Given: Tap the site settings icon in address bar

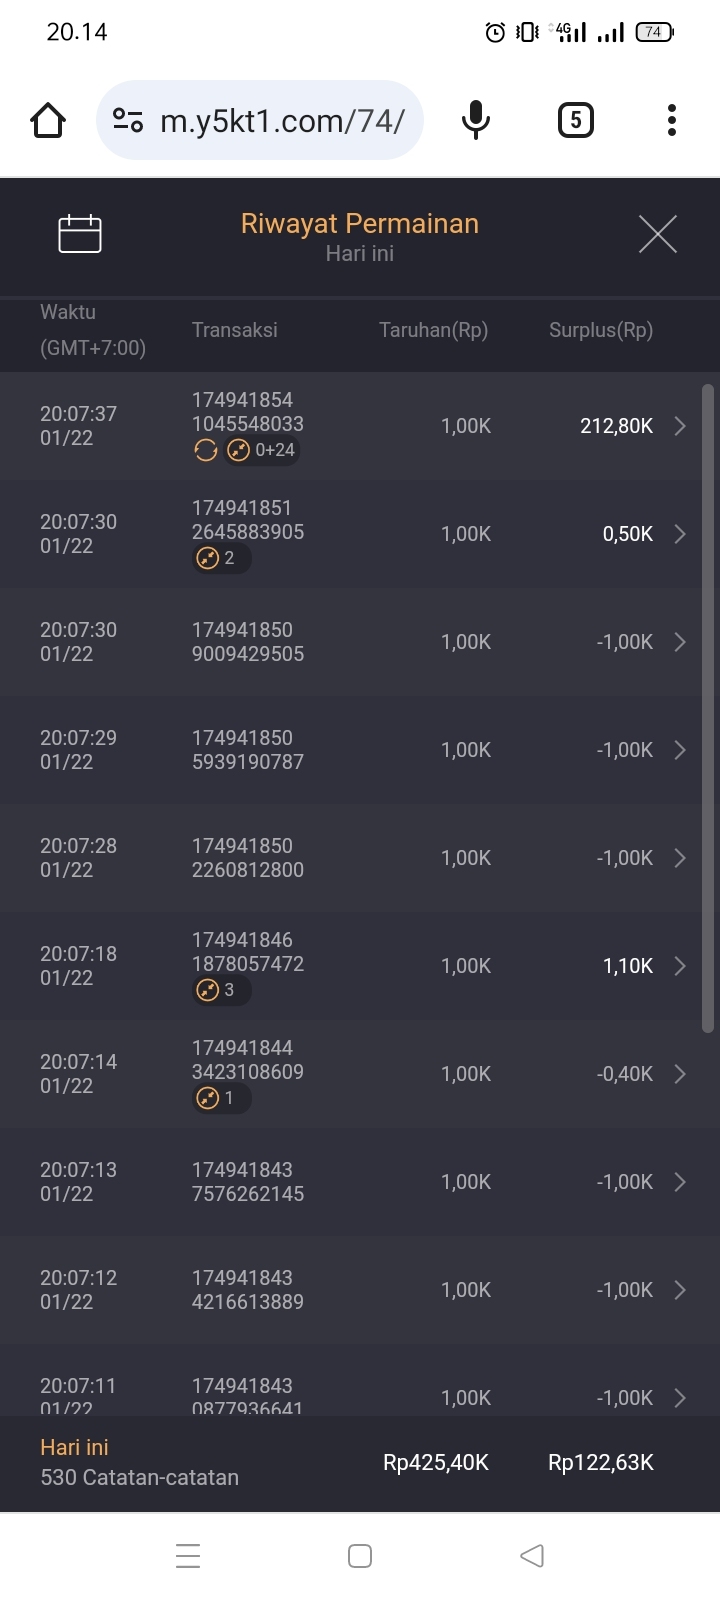Looking at the screenshot, I should tap(128, 121).
